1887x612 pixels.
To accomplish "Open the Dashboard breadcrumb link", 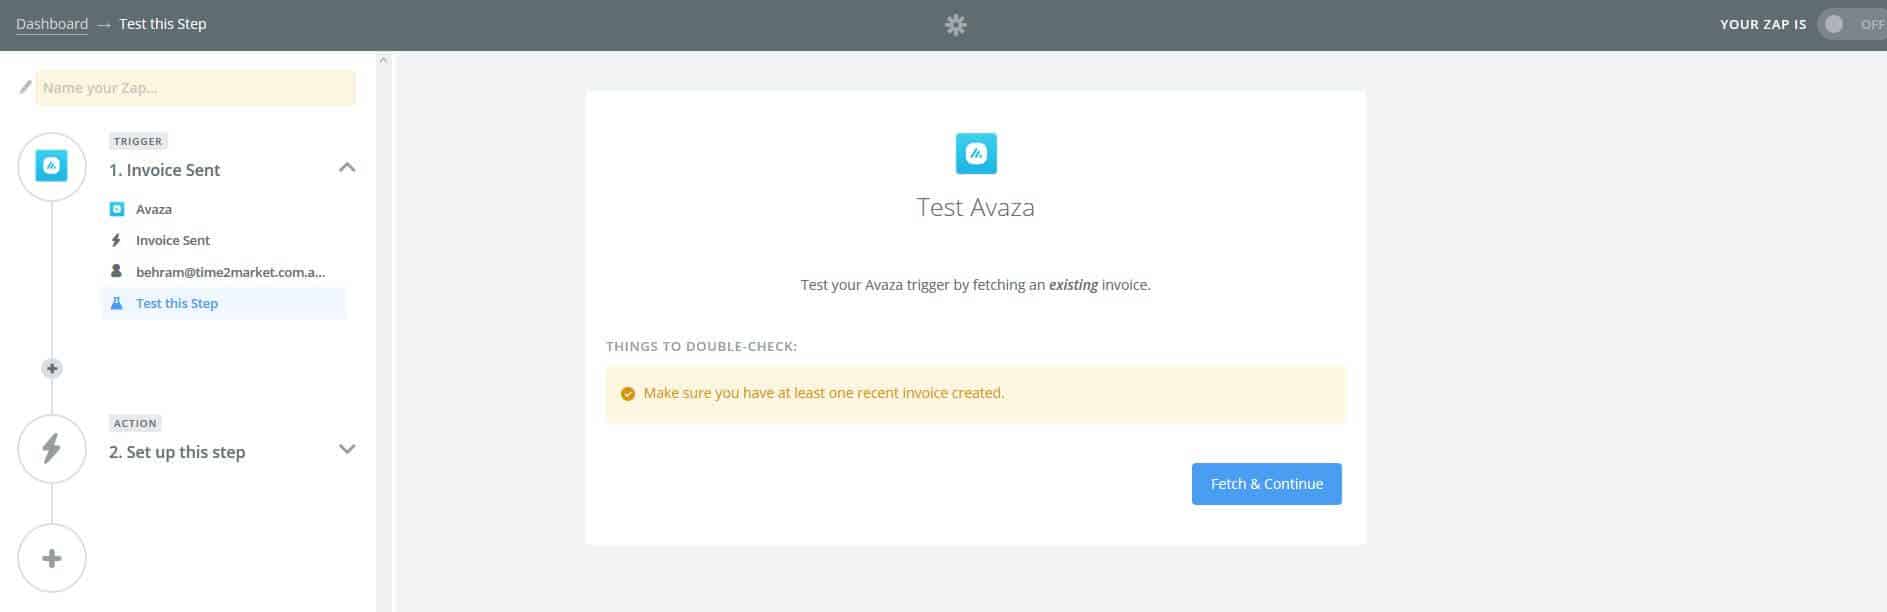I will tap(52, 24).
